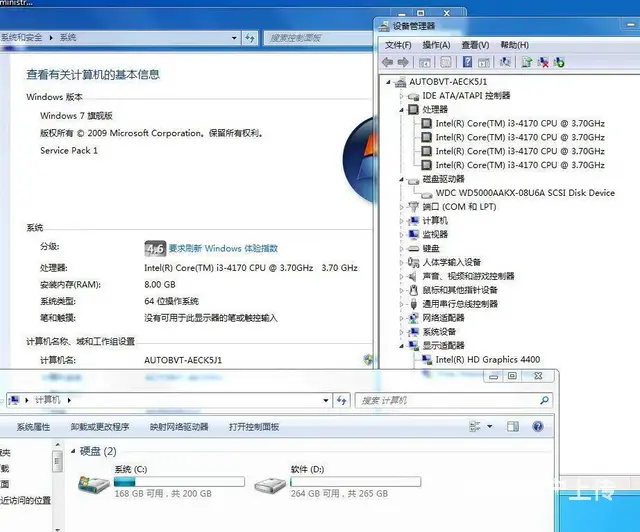Collapse the 处理器 processors node

point(402,110)
